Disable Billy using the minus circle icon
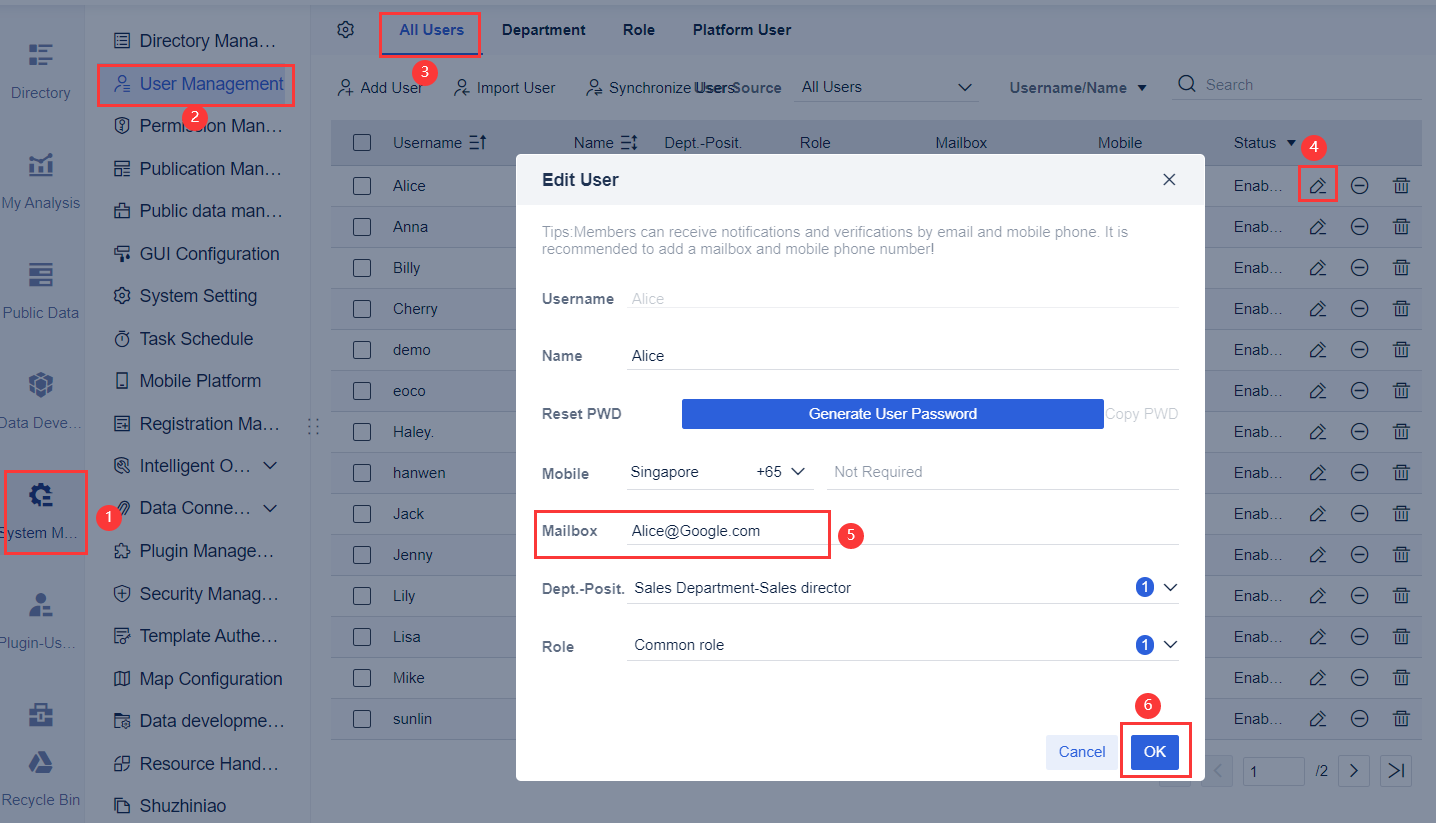The height and width of the screenshot is (823, 1436). click(x=1359, y=267)
